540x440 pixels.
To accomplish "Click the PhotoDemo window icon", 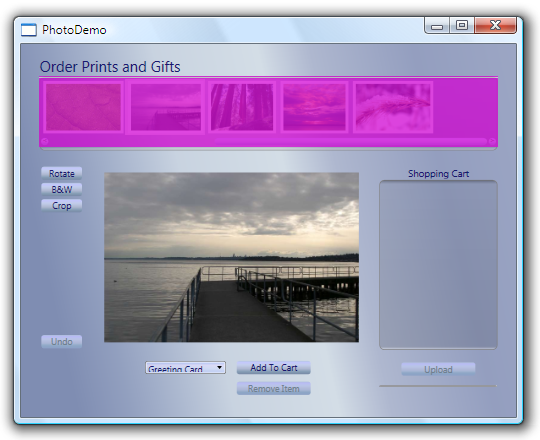I will click(29, 30).
